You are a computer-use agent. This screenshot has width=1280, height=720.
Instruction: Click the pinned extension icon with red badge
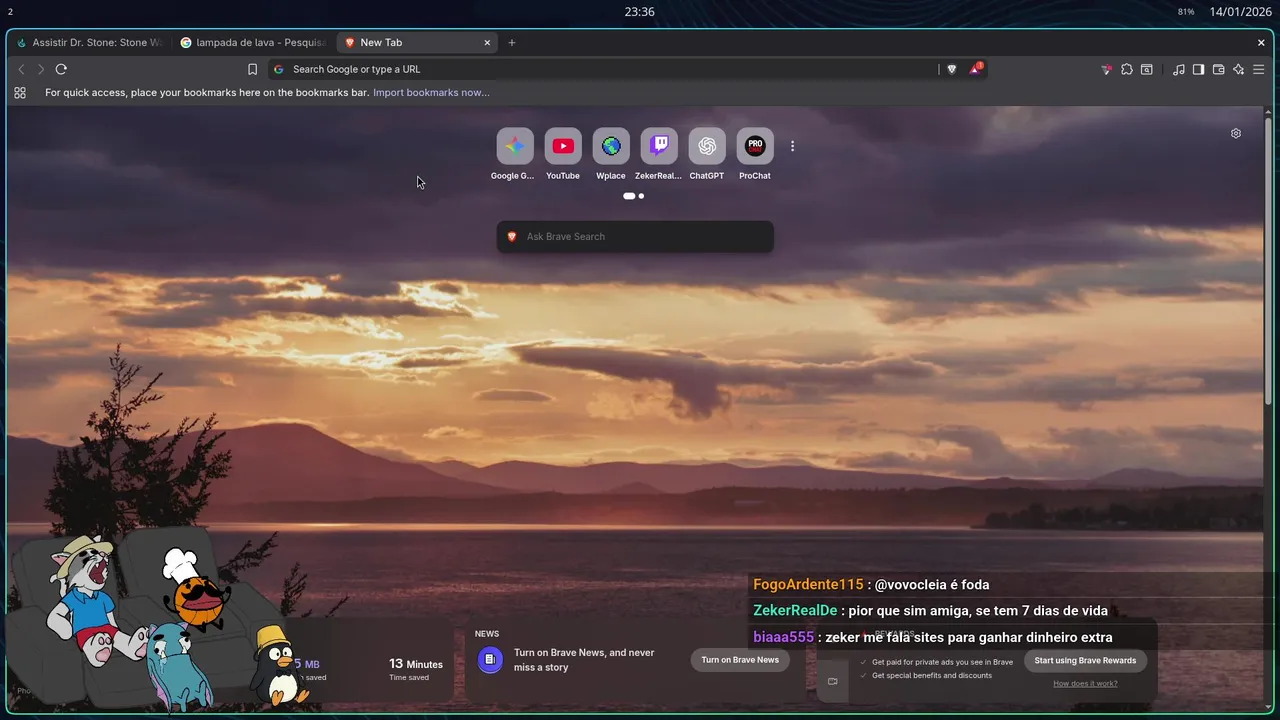click(x=1106, y=69)
